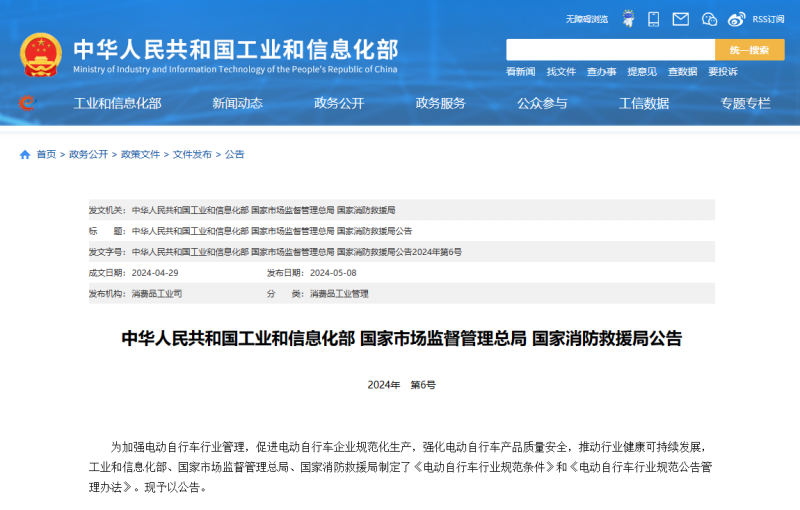This screenshot has height=510, width=800.
Task: Go to 首页 in breadcrumb
Action: pyautogui.click(x=46, y=155)
